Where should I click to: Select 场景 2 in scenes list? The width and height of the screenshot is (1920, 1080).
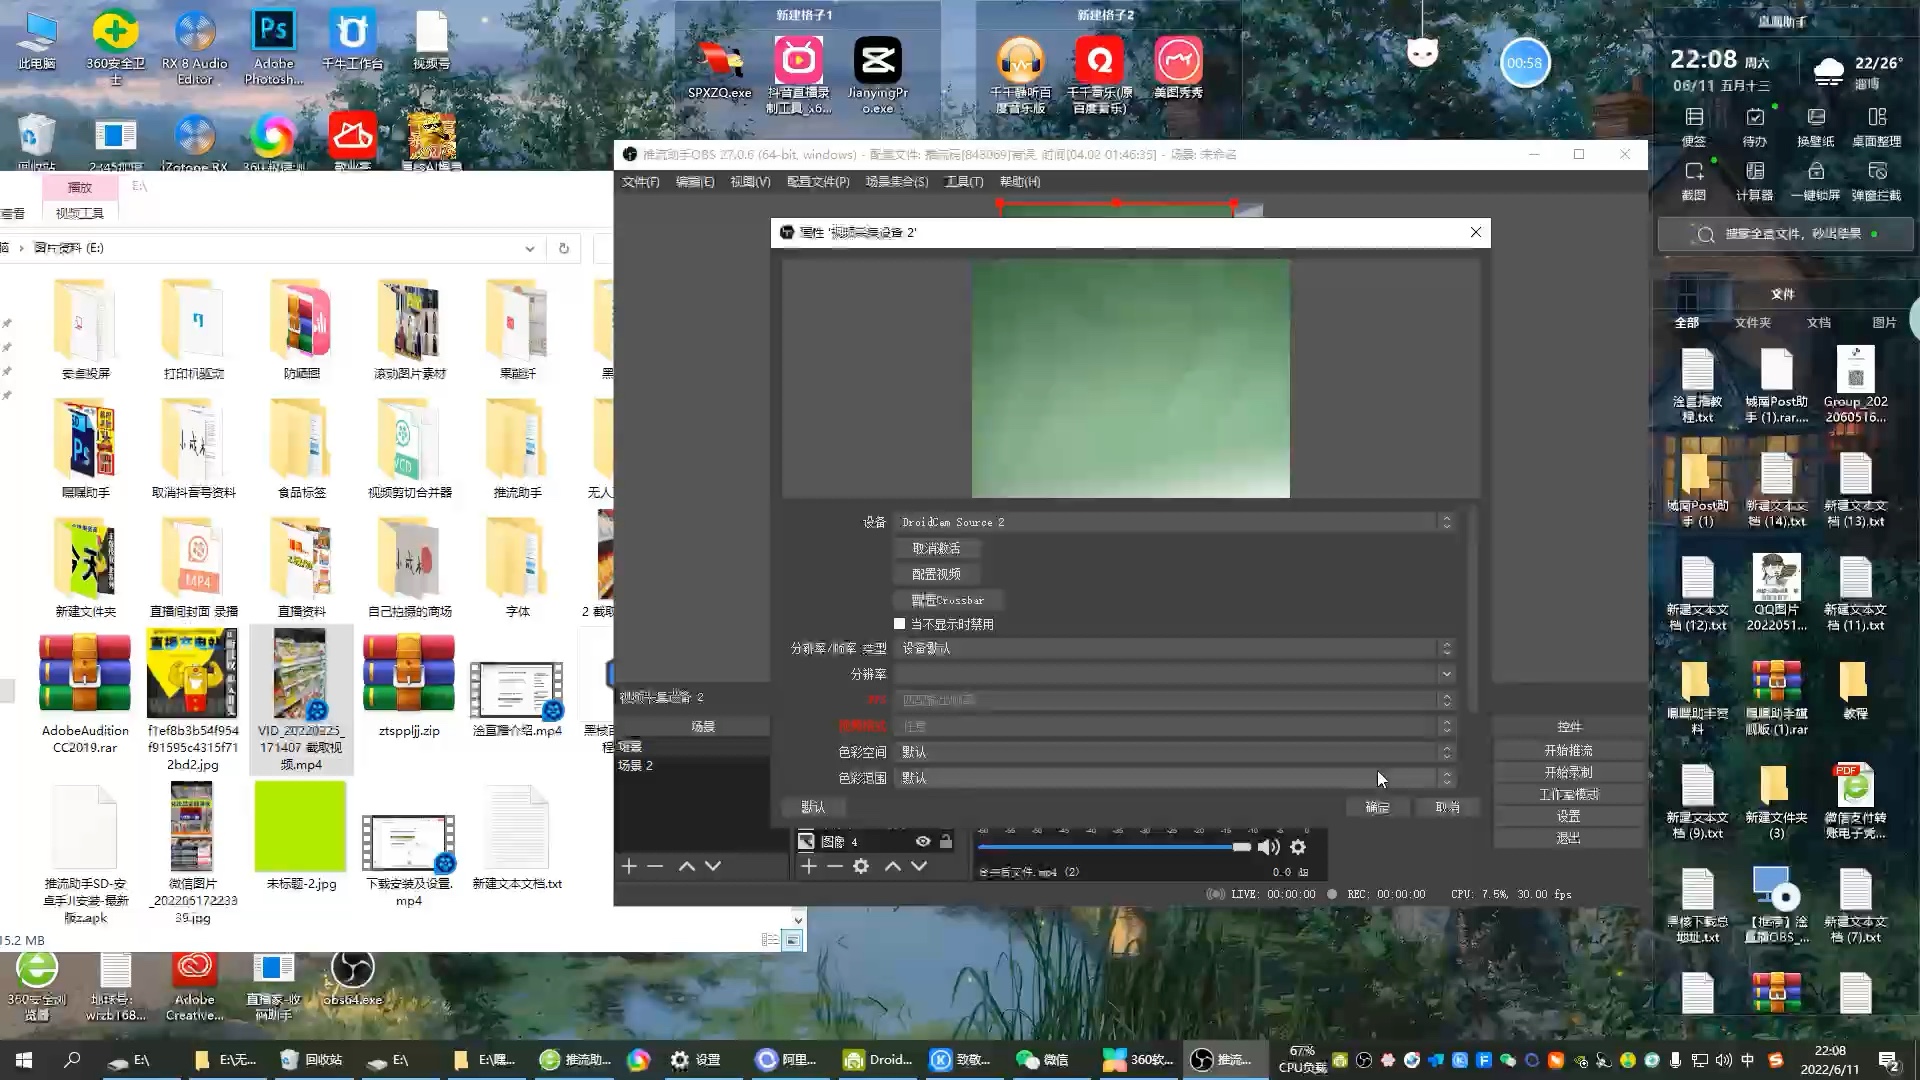[636, 765]
